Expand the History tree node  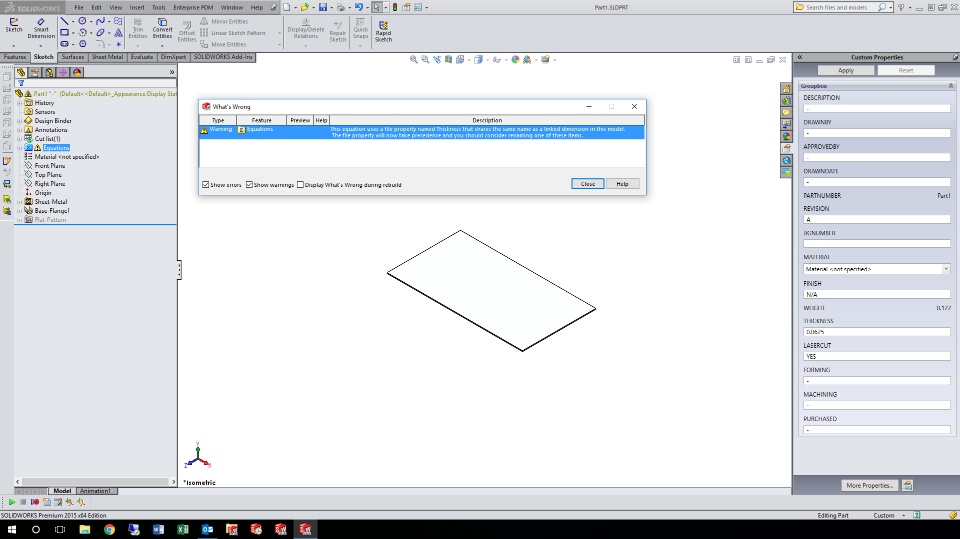click(20, 103)
